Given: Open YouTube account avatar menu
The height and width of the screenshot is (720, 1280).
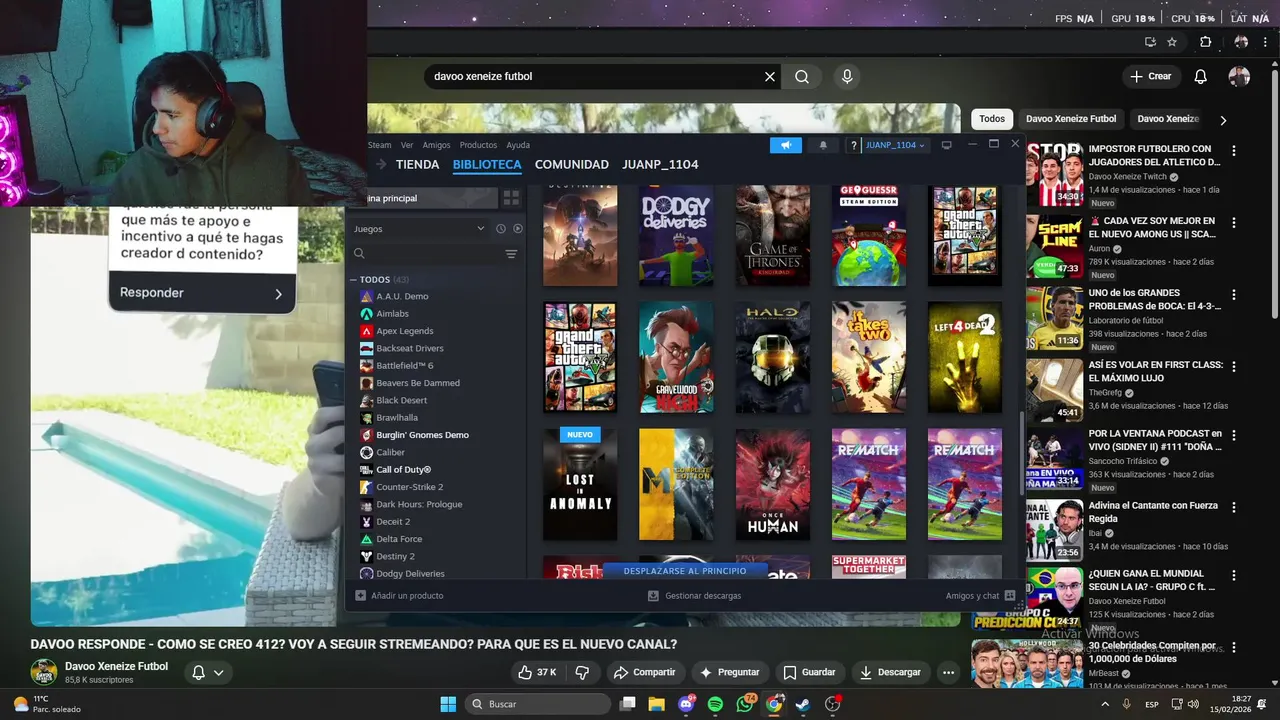Looking at the screenshot, I should pyautogui.click(x=1239, y=76).
